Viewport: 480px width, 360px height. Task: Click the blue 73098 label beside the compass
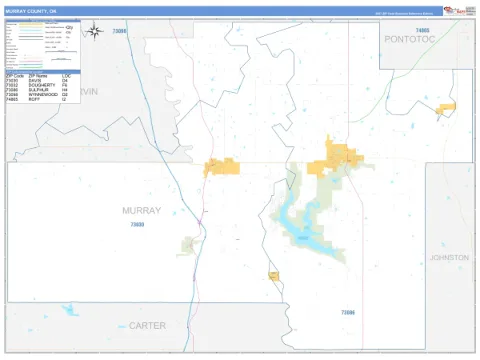pyautogui.click(x=119, y=31)
